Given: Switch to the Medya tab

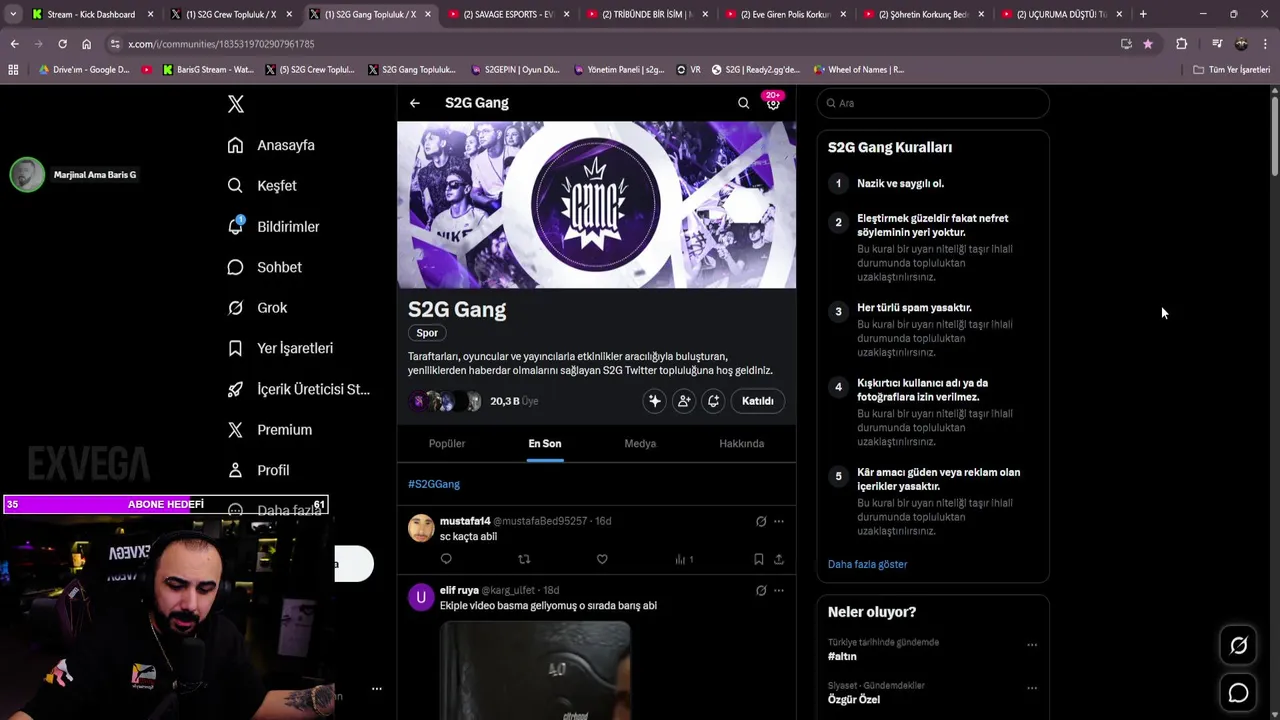Looking at the screenshot, I should pos(640,444).
